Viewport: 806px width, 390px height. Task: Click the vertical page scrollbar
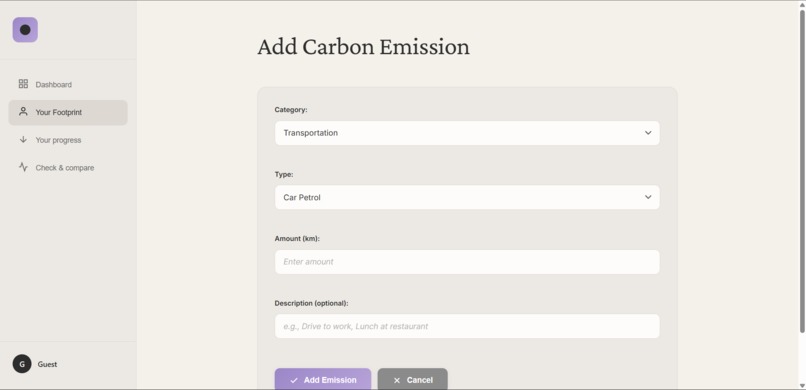(802, 172)
